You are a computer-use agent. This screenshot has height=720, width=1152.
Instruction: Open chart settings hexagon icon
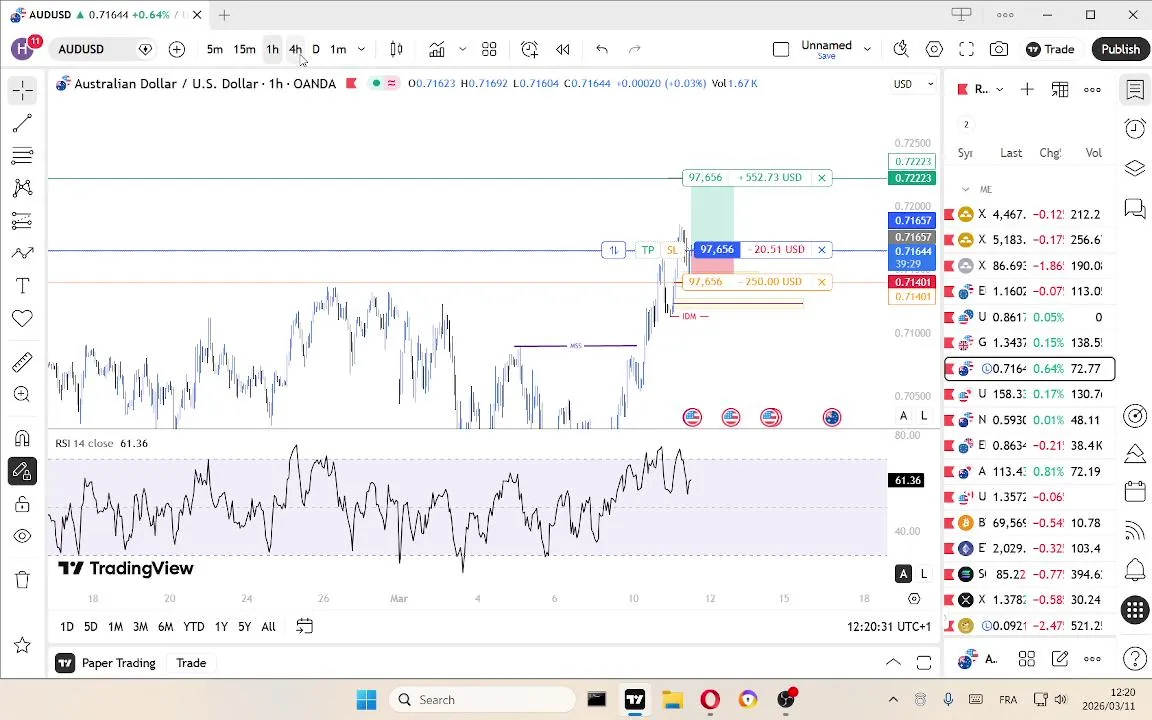(934, 49)
